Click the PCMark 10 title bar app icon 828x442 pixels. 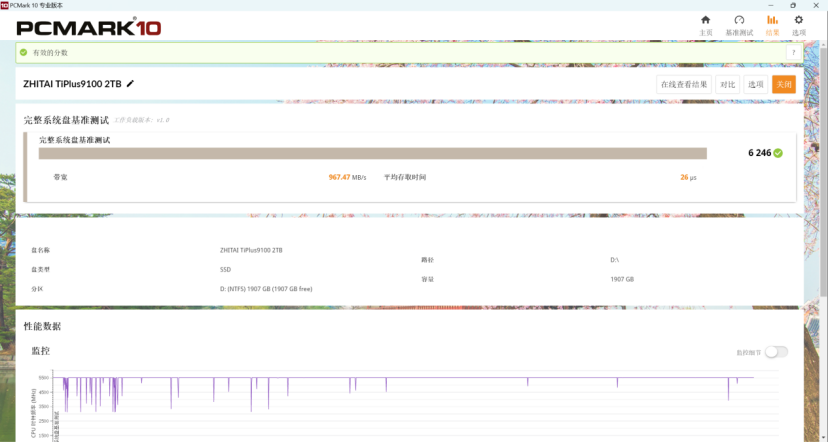5,5
